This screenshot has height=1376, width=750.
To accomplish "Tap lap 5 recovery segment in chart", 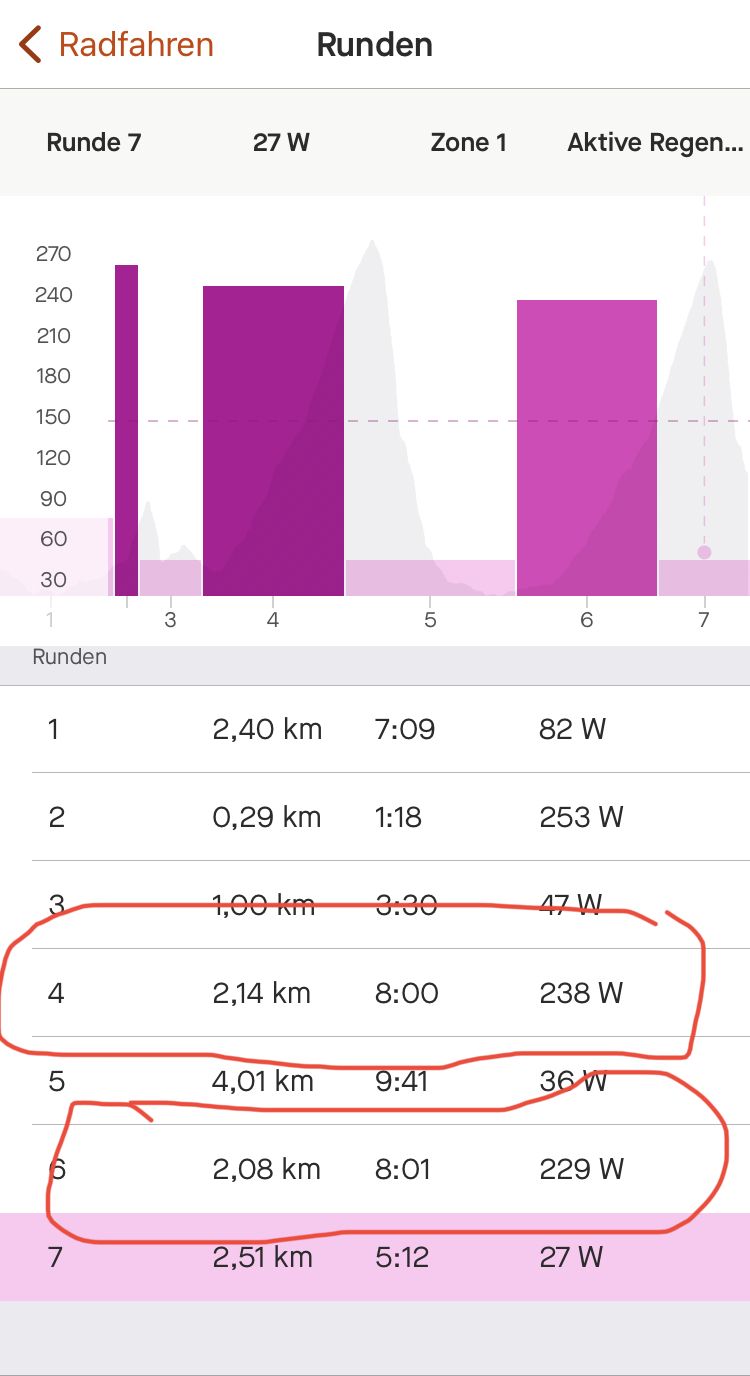I will (430, 578).
